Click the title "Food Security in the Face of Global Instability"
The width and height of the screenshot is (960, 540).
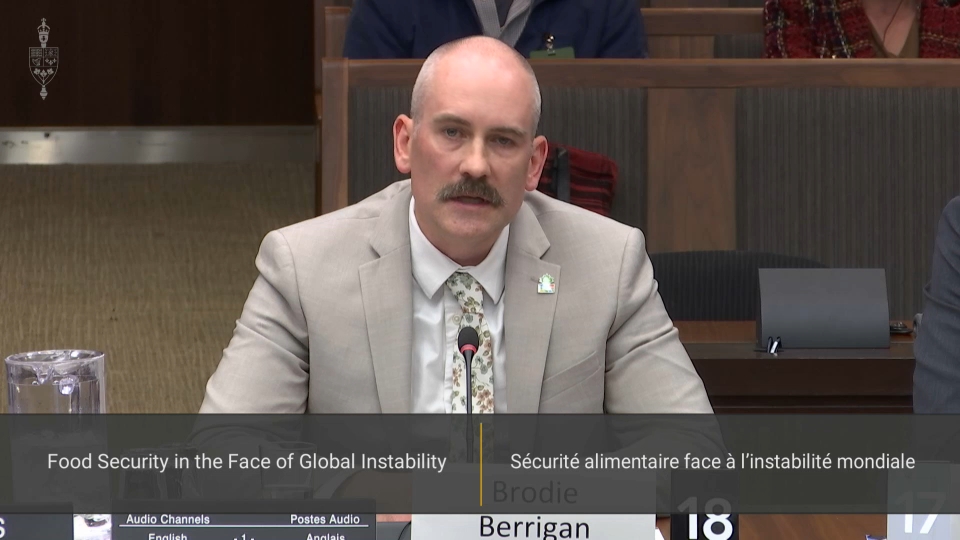click(x=247, y=462)
